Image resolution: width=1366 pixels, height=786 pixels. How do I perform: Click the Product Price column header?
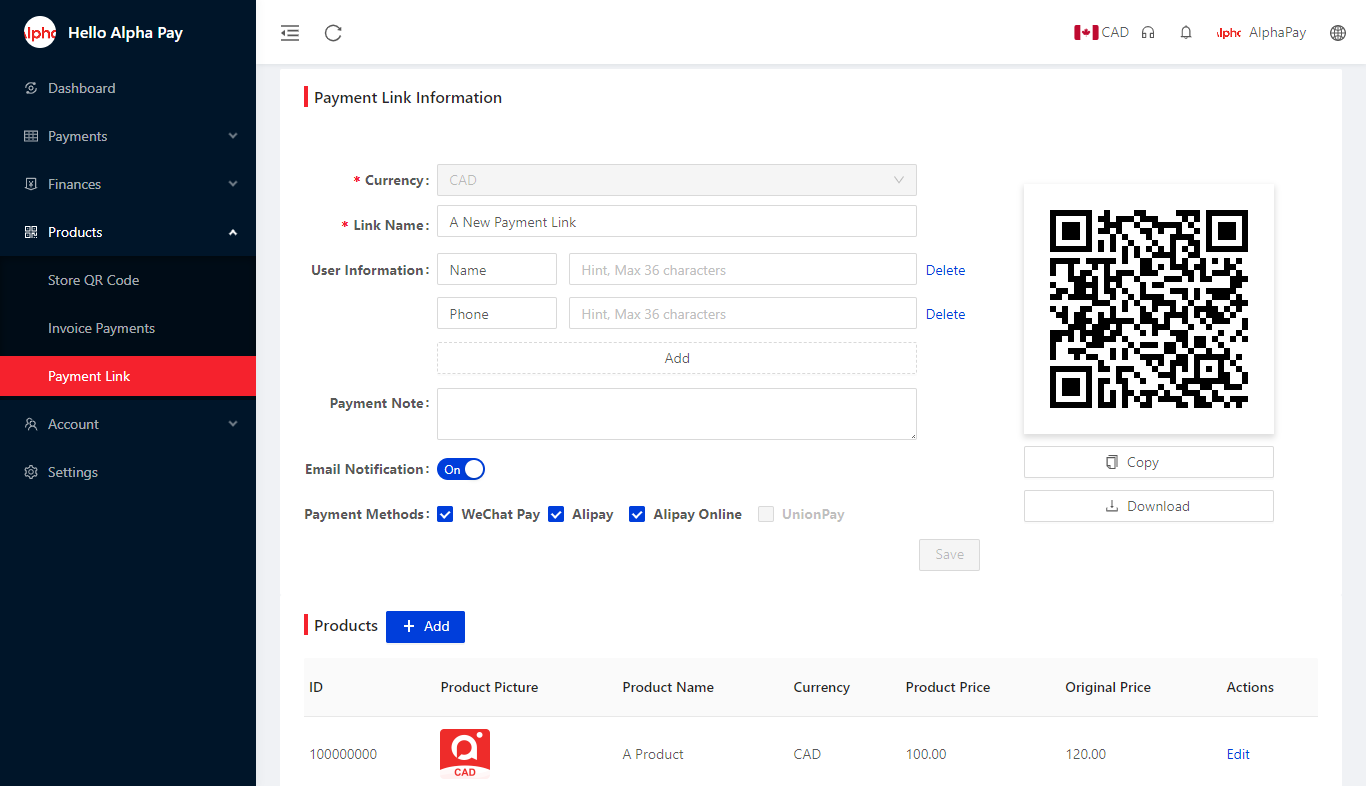(x=948, y=687)
